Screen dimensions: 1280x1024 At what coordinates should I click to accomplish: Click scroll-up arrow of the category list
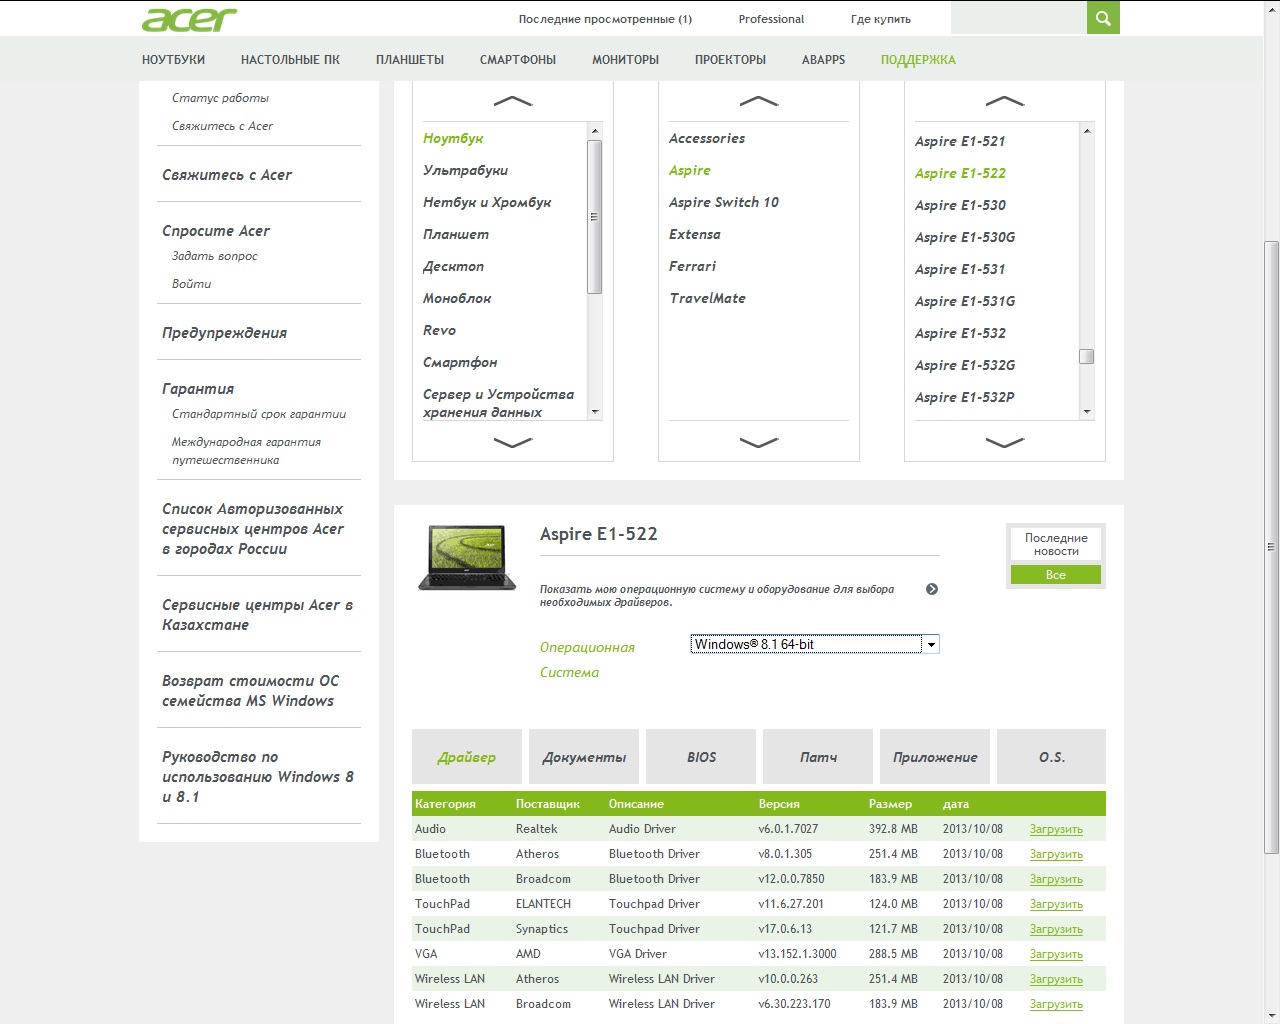pos(595,131)
